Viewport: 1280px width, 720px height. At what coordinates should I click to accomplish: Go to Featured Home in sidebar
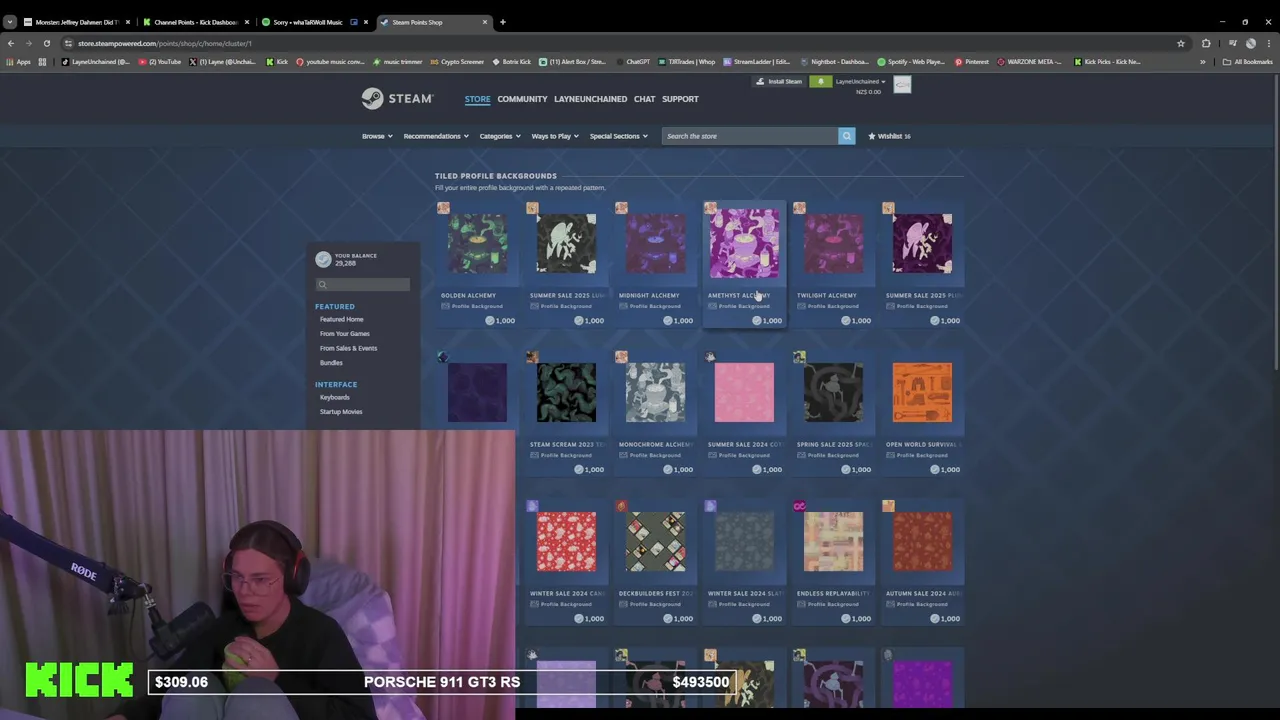pos(341,319)
